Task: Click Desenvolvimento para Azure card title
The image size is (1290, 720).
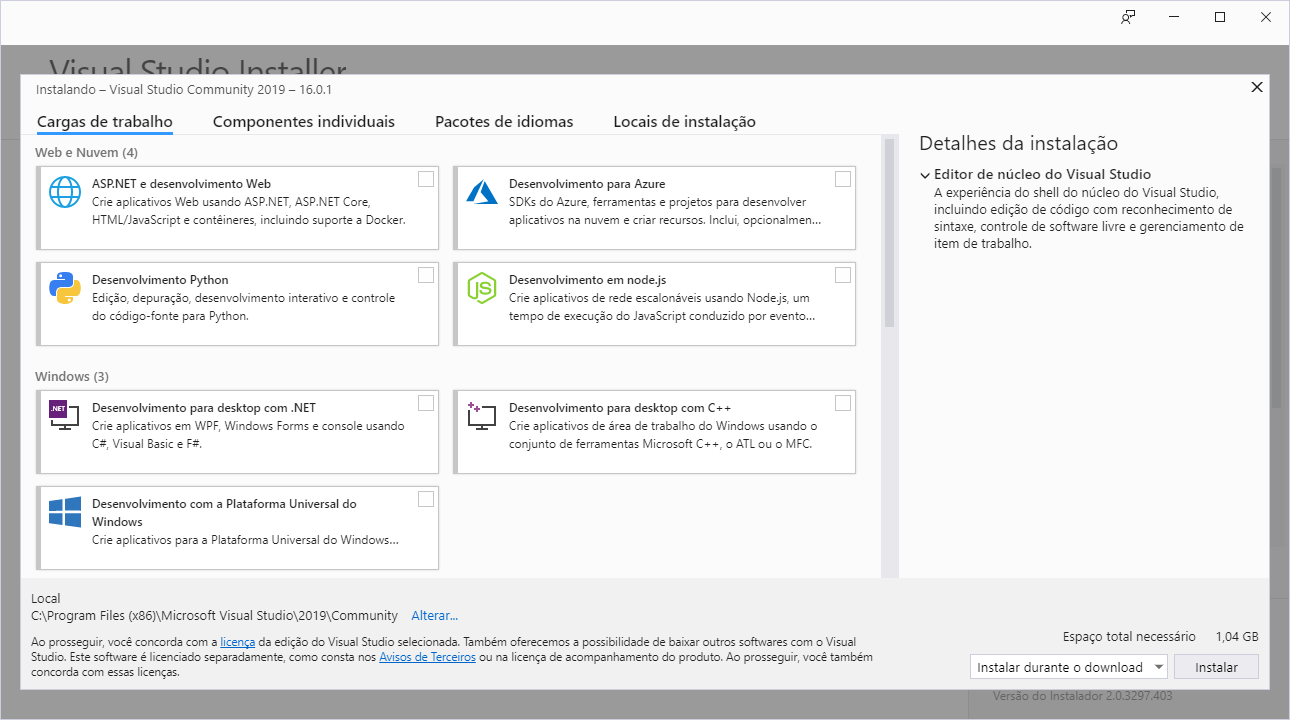Action: [587, 184]
